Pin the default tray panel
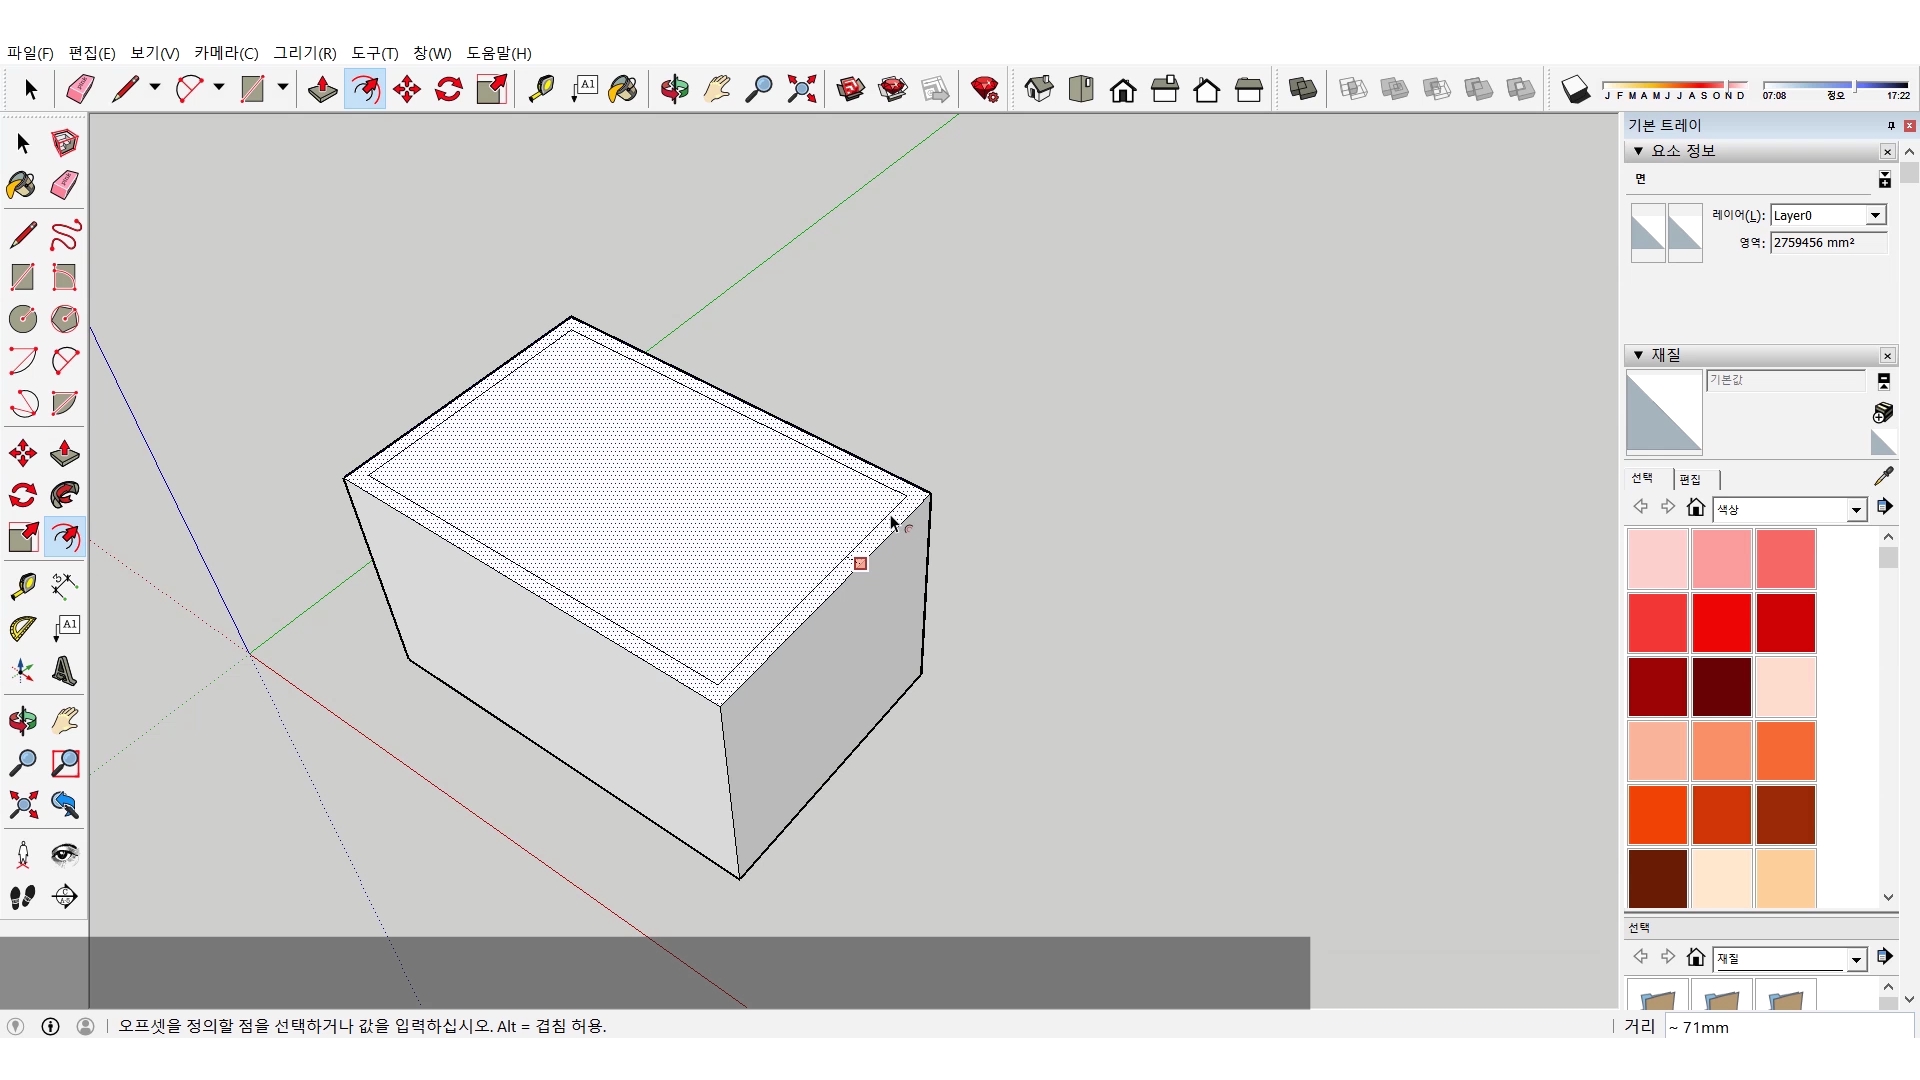This screenshot has height=1080, width=1920. [1890, 125]
